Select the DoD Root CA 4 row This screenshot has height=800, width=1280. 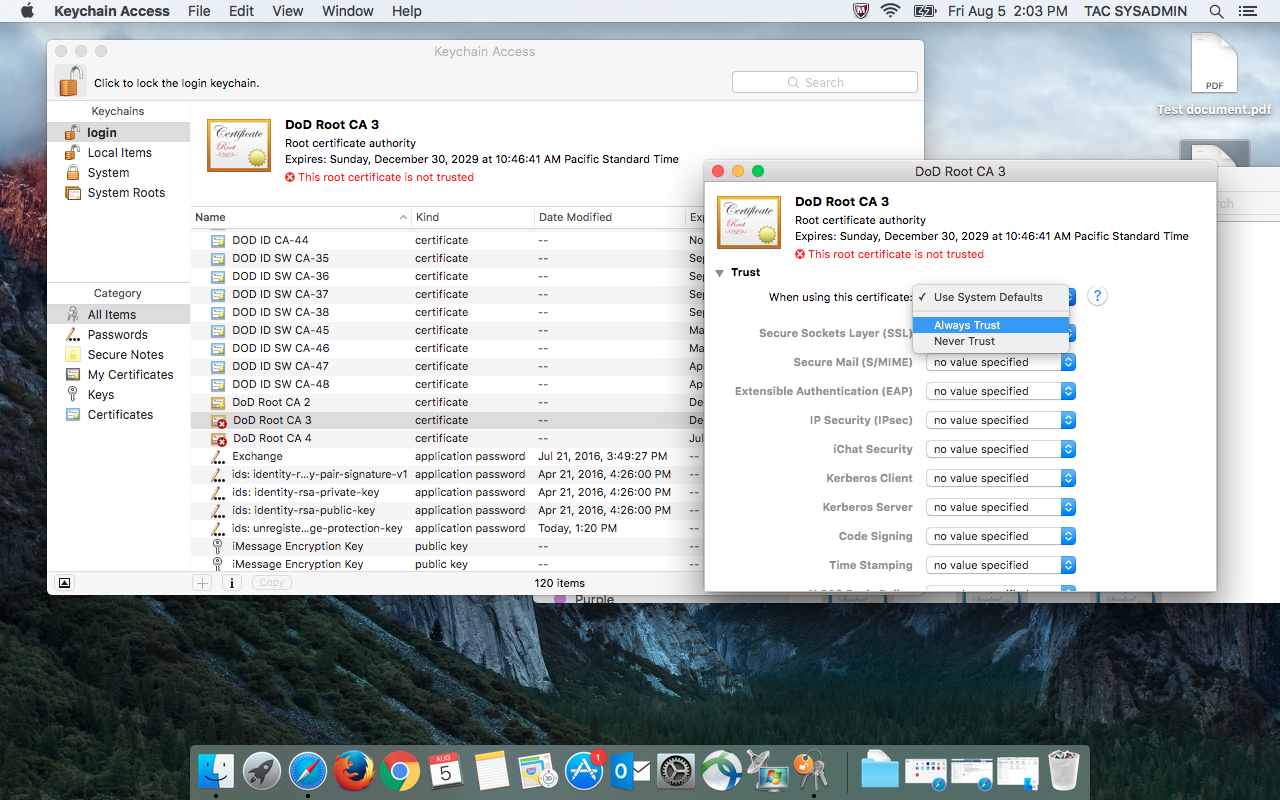click(447, 438)
